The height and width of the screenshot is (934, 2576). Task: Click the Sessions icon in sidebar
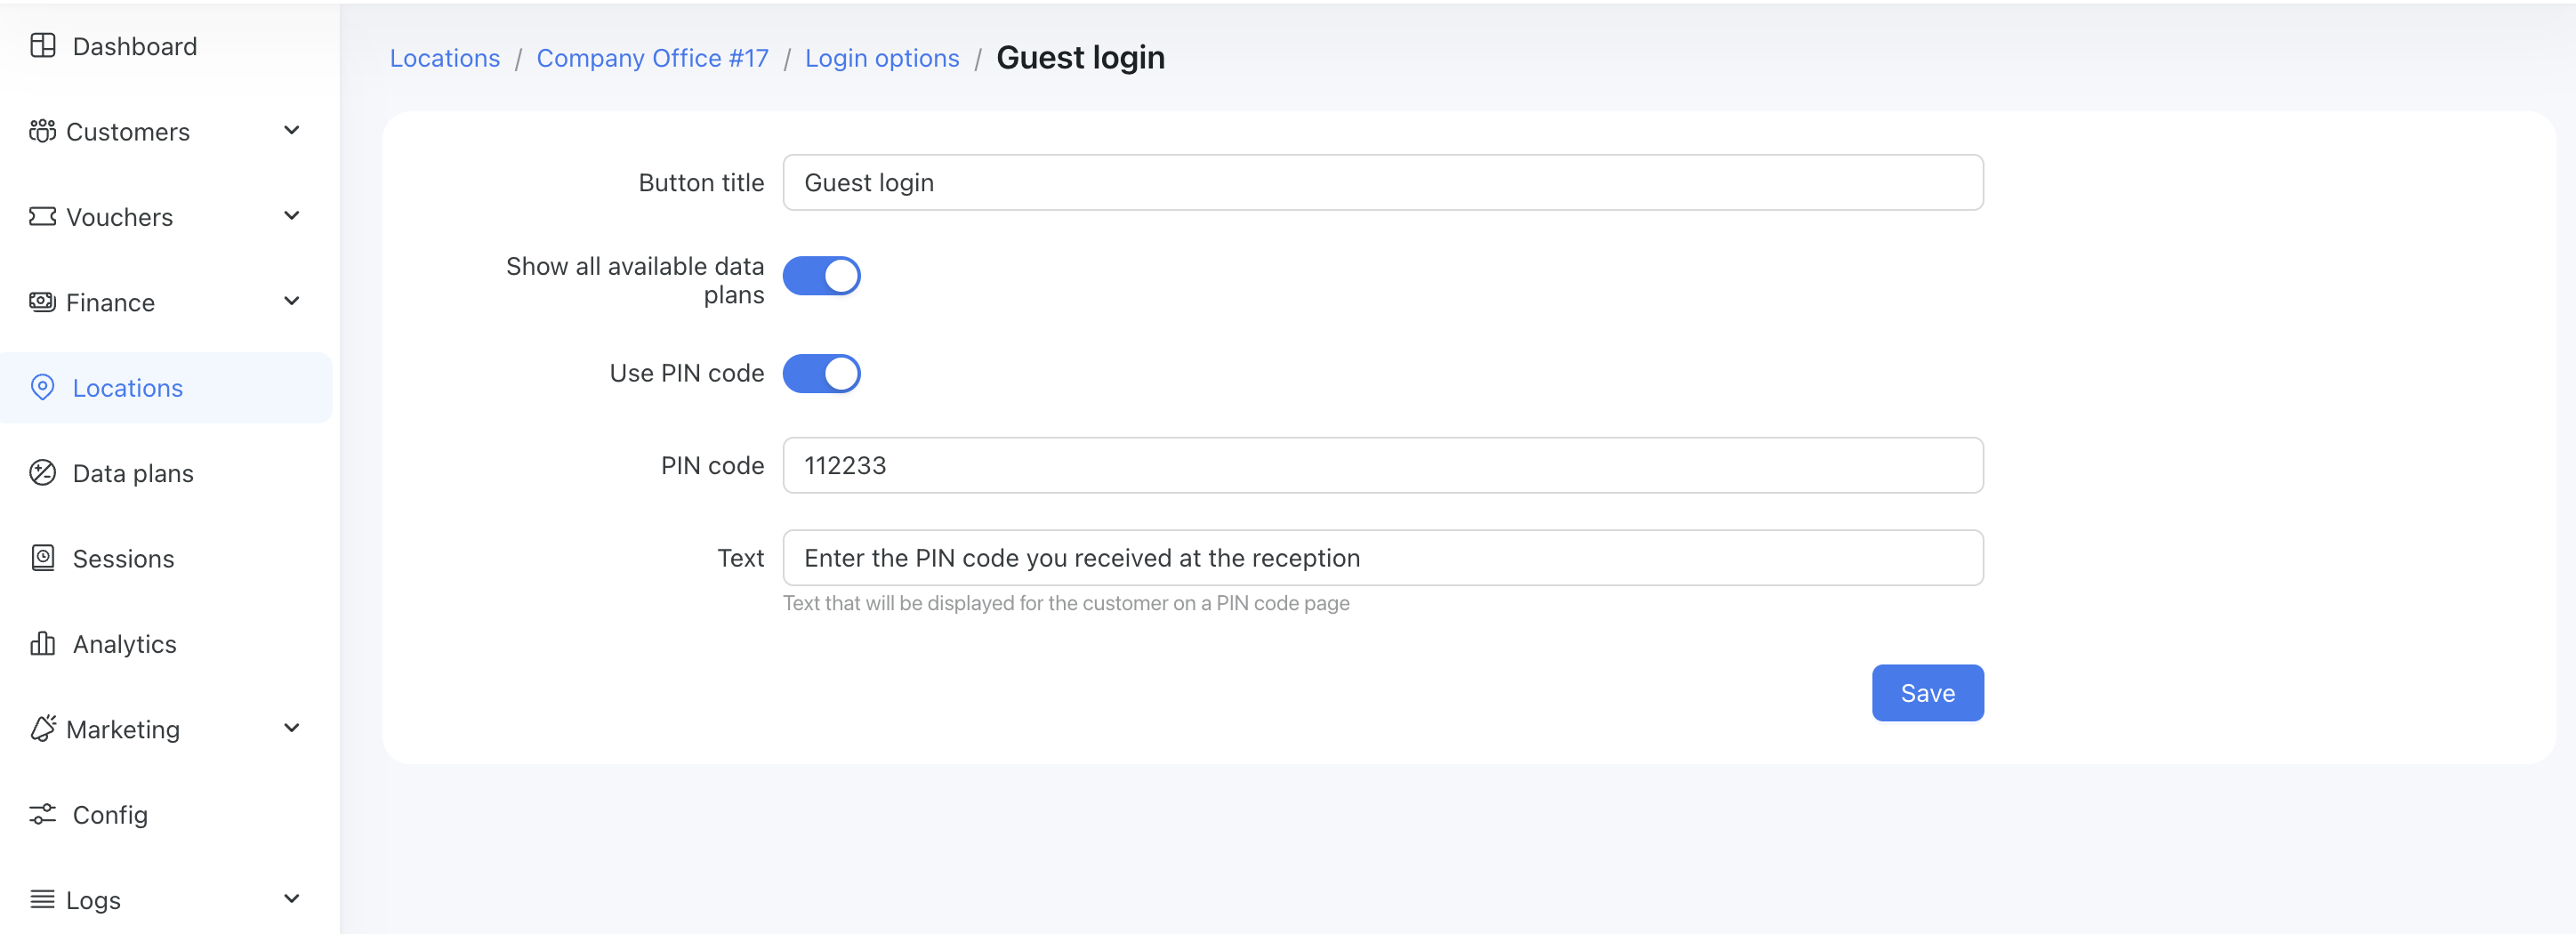coord(42,558)
